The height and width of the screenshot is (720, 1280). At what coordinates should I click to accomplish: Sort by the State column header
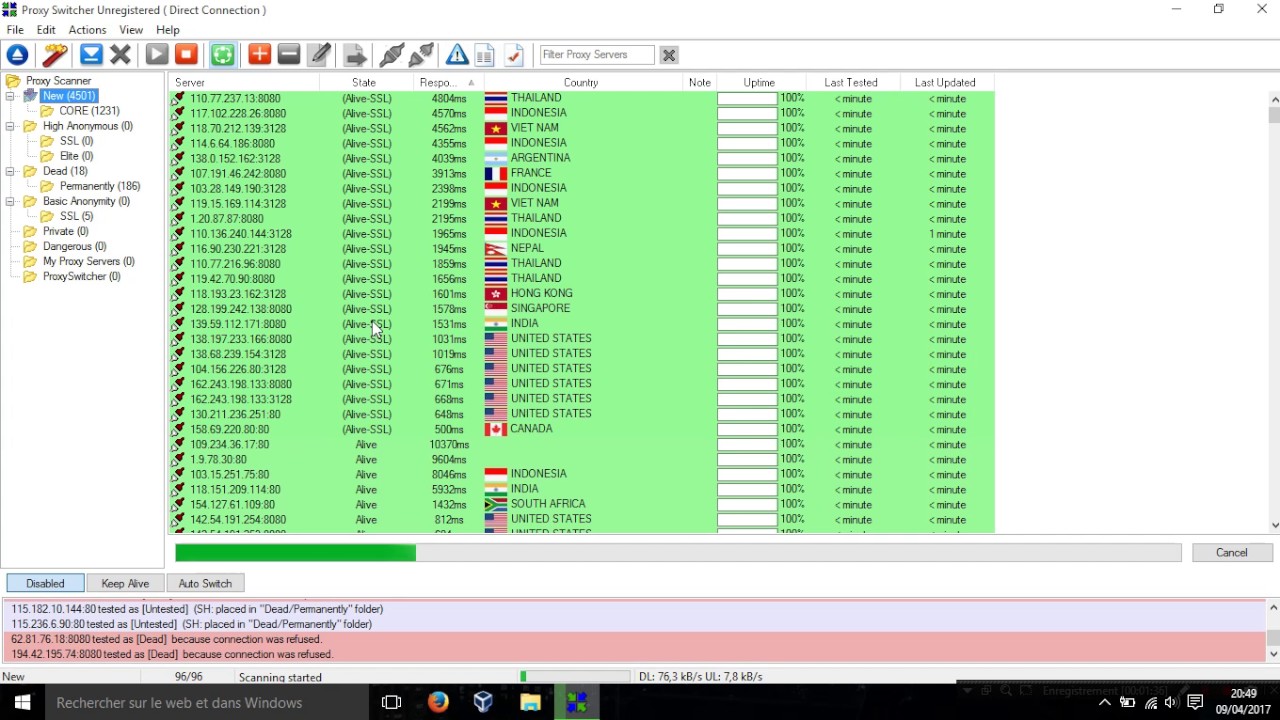366,82
